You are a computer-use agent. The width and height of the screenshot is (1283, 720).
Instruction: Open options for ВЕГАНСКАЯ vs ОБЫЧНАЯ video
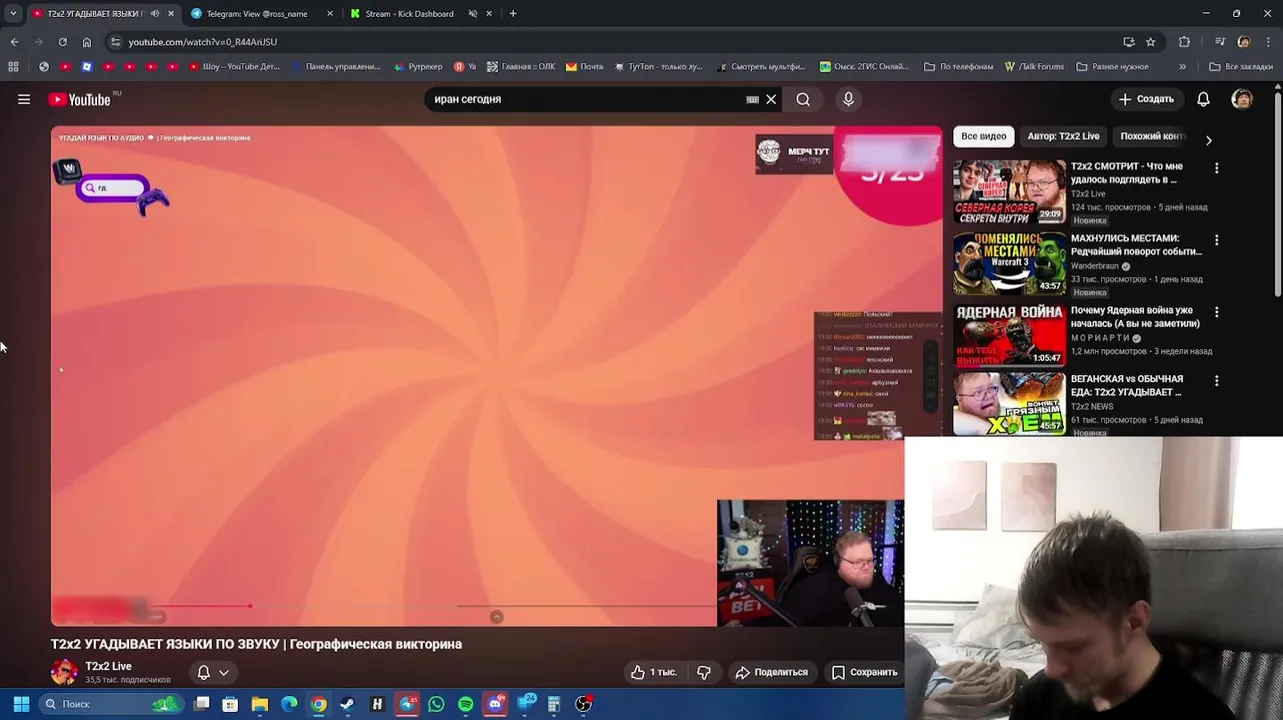(x=1216, y=381)
